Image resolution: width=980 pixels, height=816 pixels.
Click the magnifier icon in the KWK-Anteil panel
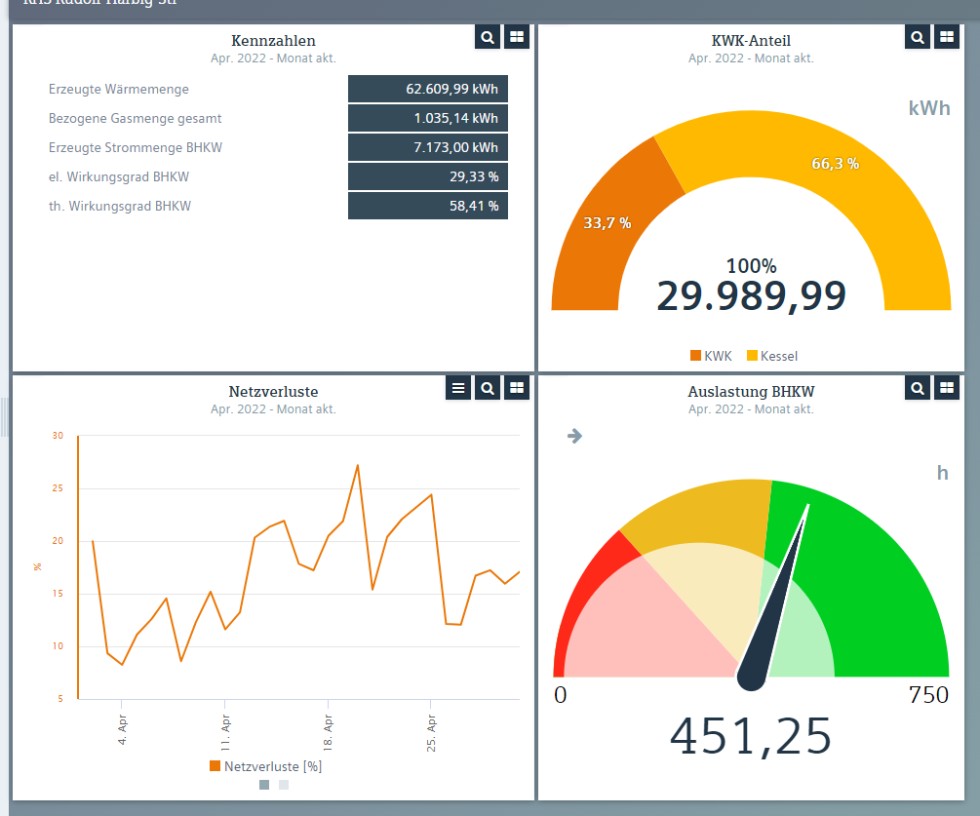click(917, 37)
